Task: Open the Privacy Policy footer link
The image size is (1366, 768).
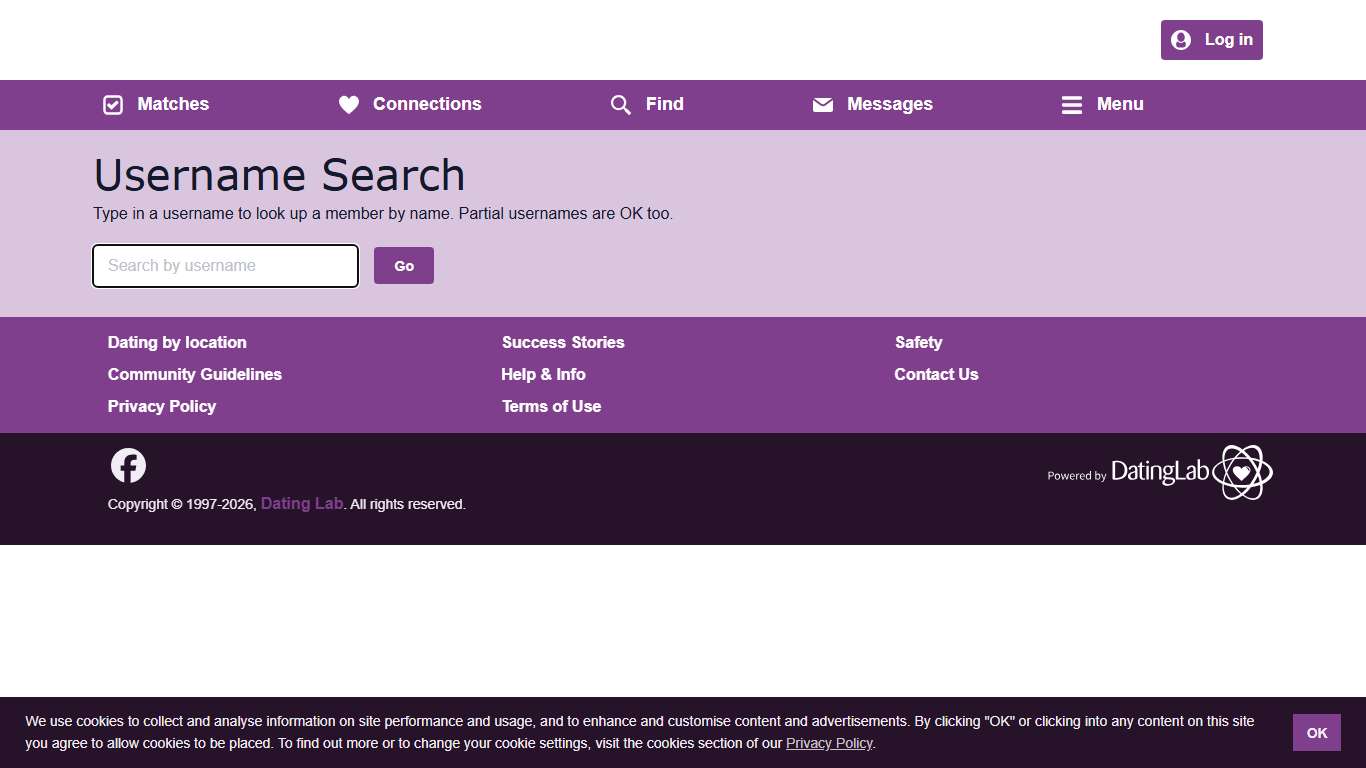Action: pos(161,406)
